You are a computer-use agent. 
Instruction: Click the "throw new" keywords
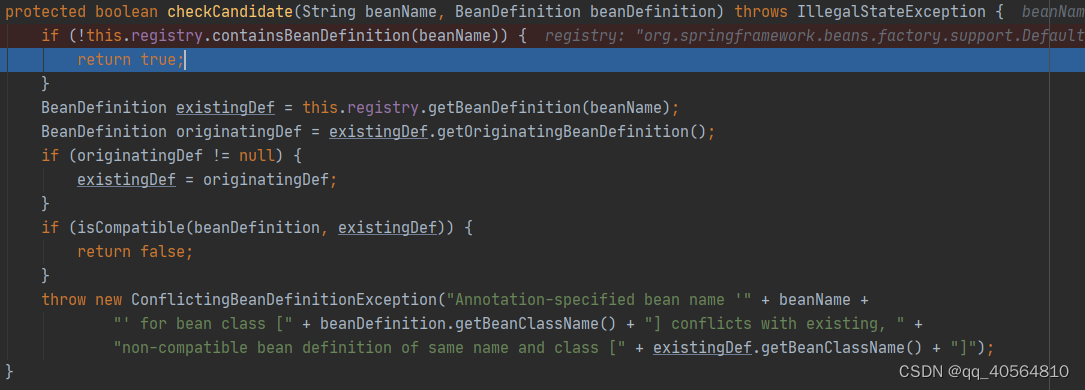[x=82, y=299]
